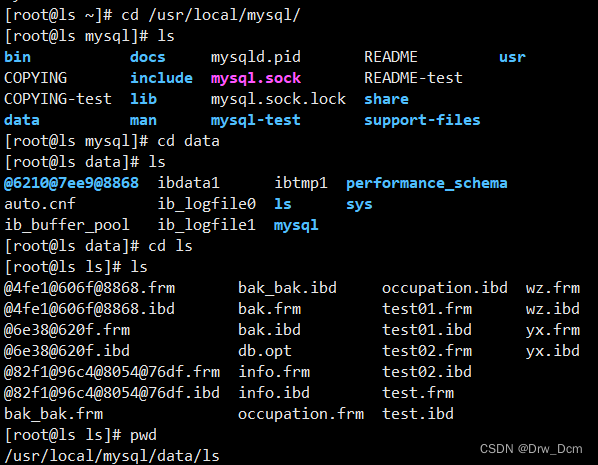The height and width of the screenshot is (465, 598).
Task: Click the /usr/local/mysql/data/ls pwd output
Action: point(112,456)
